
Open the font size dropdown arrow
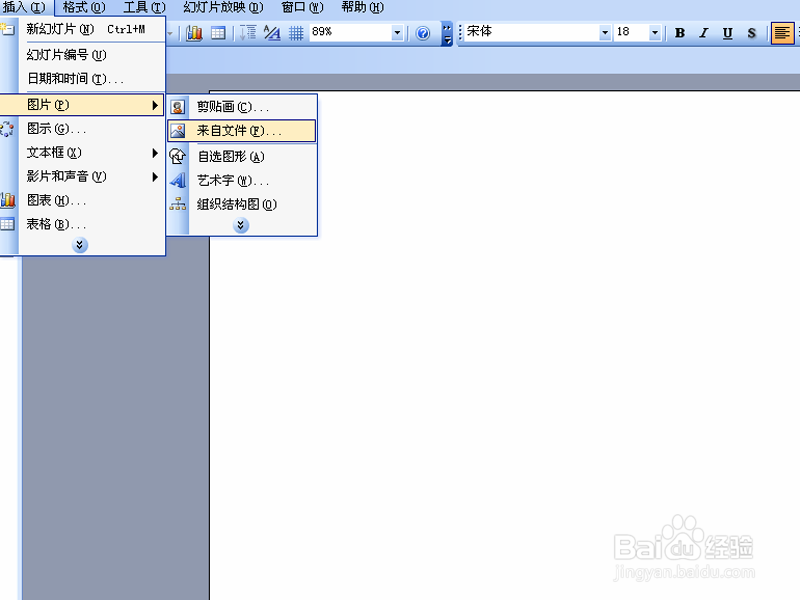(x=655, y=33)
